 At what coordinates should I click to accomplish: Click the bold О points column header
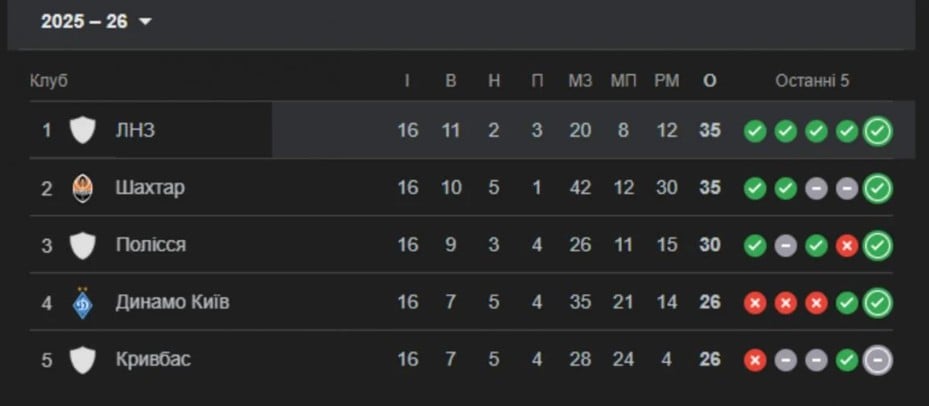tap(710, 81)
